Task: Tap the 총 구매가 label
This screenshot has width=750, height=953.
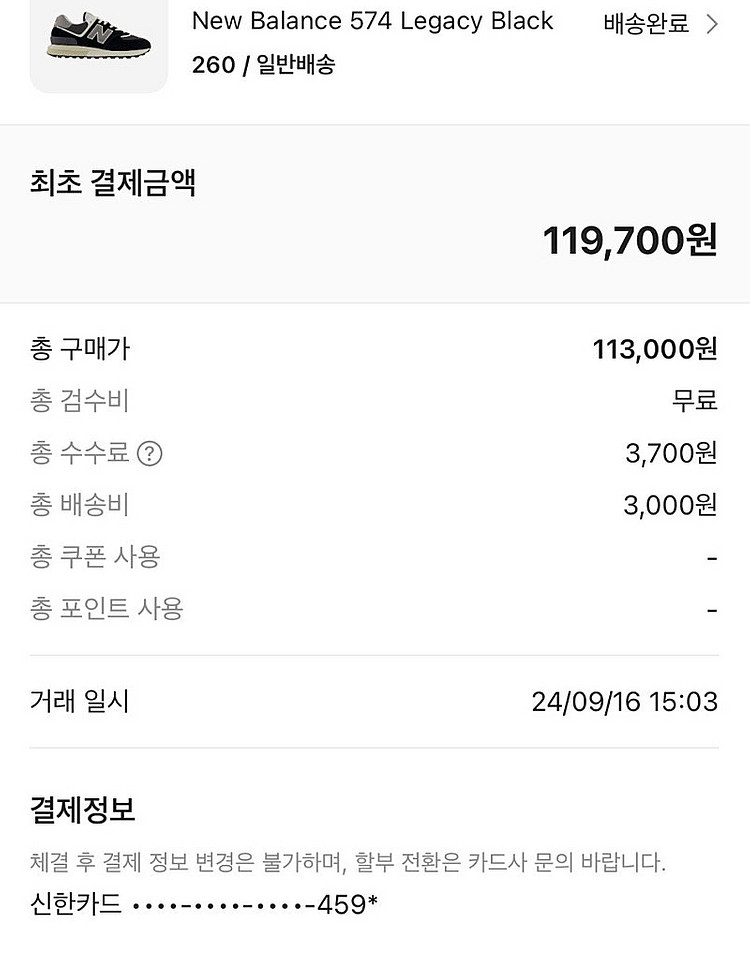Action: pyautogui.click(x=80, y=349)
